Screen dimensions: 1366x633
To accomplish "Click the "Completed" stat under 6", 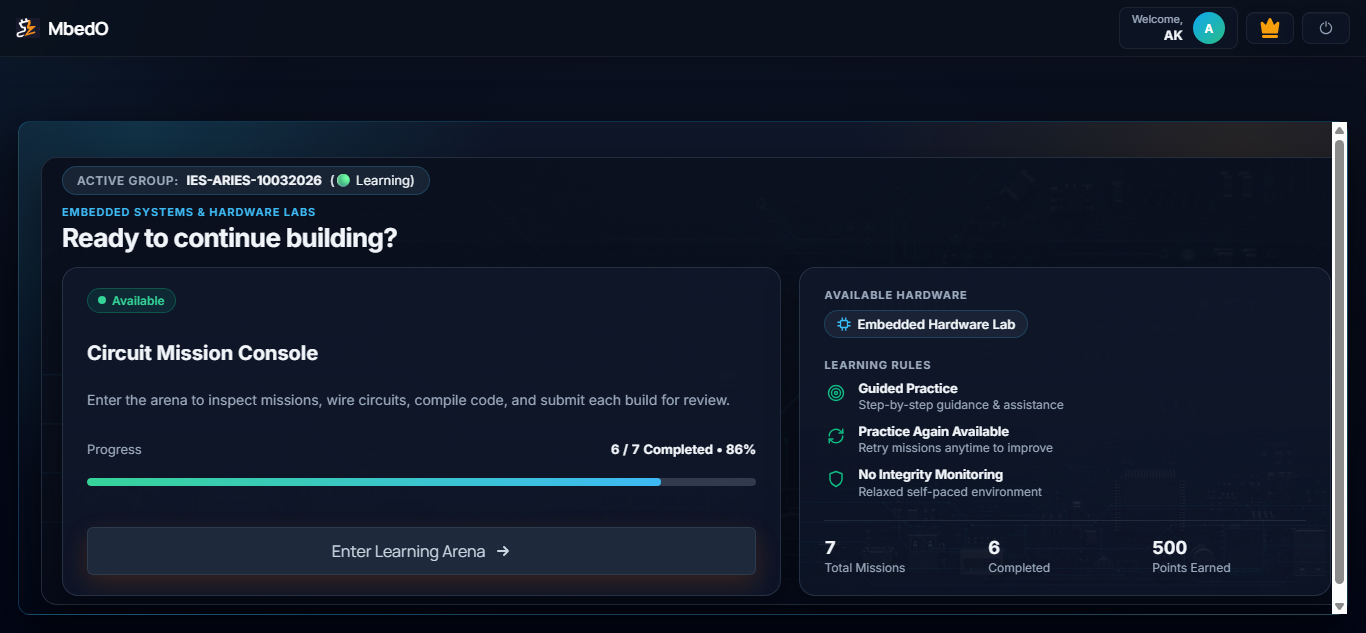I will tap(1019, 567).
